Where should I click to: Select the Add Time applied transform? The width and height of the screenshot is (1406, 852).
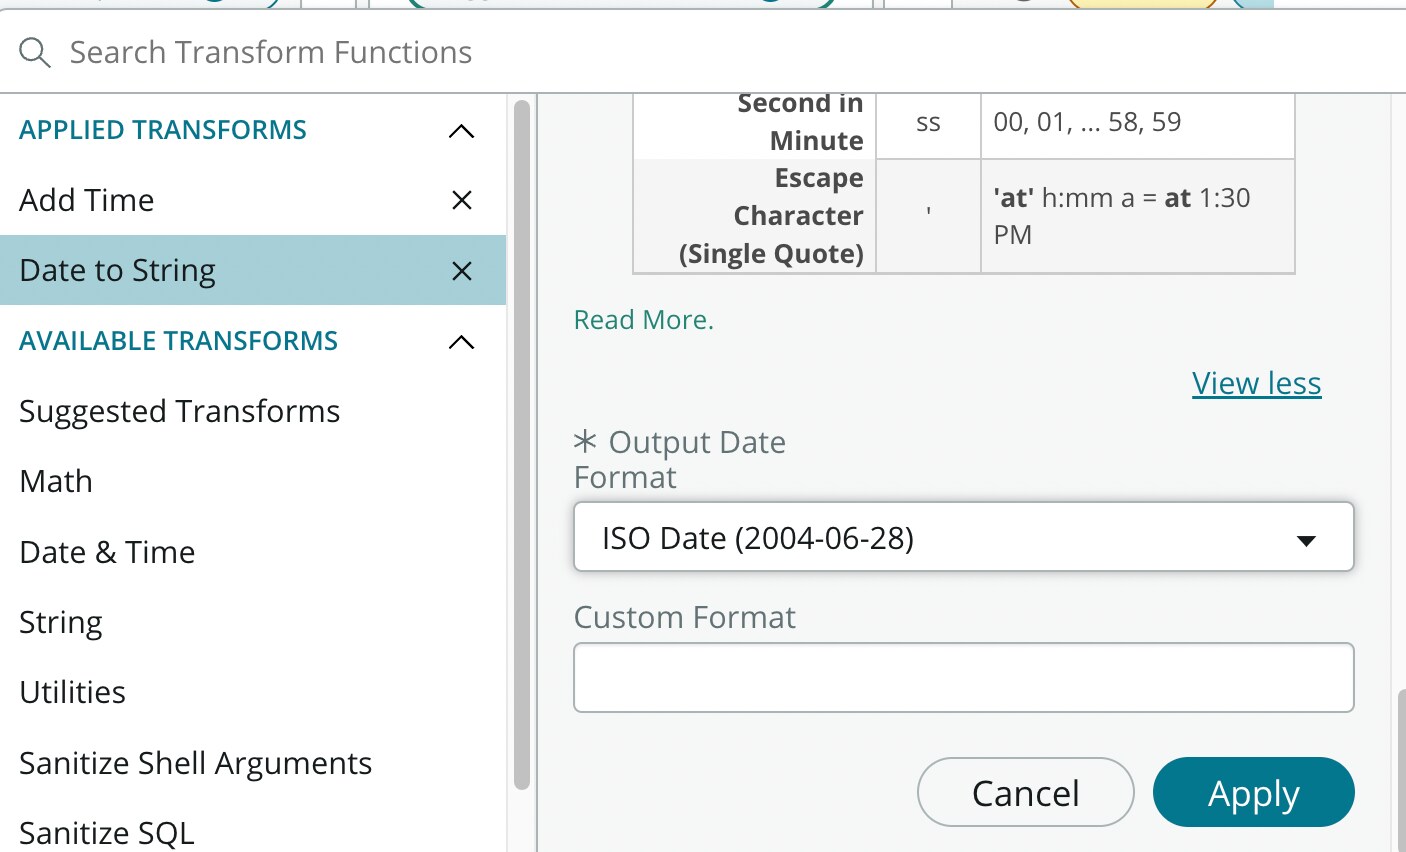[x=87, y=200]
